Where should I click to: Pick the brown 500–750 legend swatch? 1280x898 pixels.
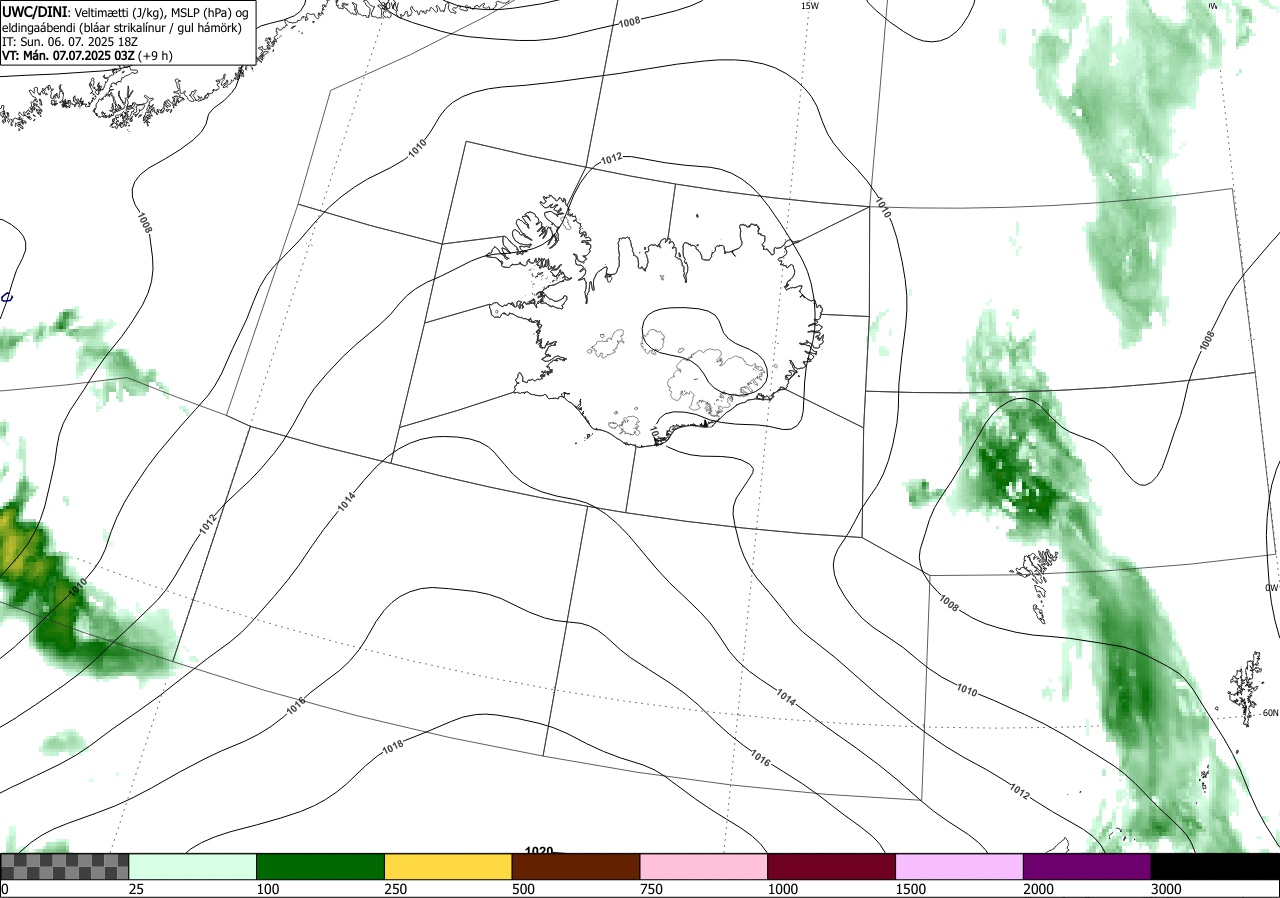(576, 866)
